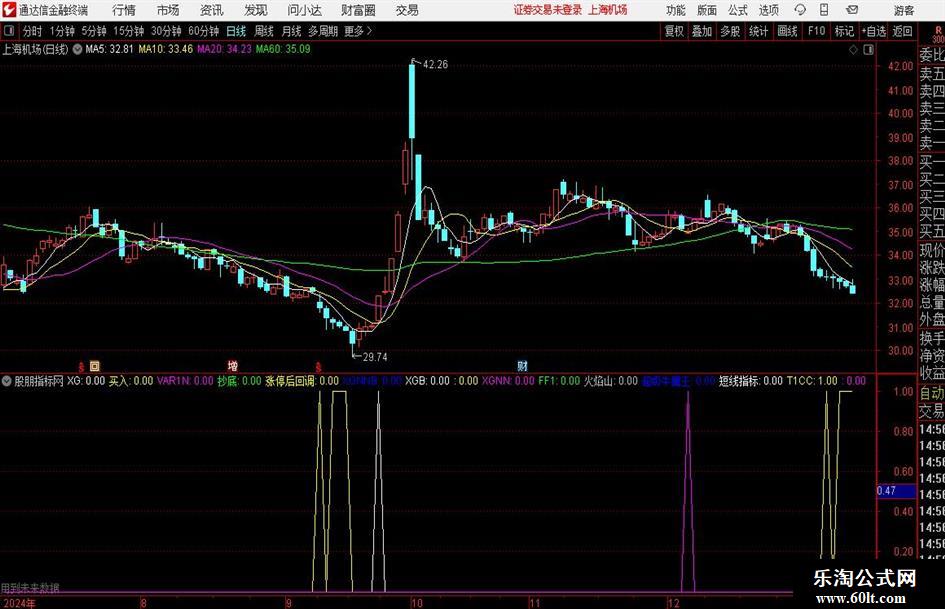Screen dimensions: 945x609
Task: Open the 资讯 menu
Action: coord(212,10)
